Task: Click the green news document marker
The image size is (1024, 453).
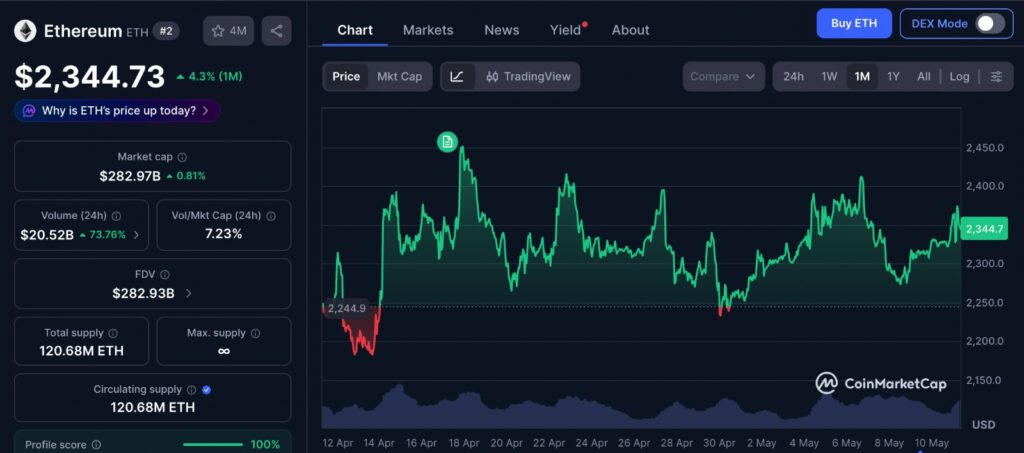Action: tap(447, 142)
